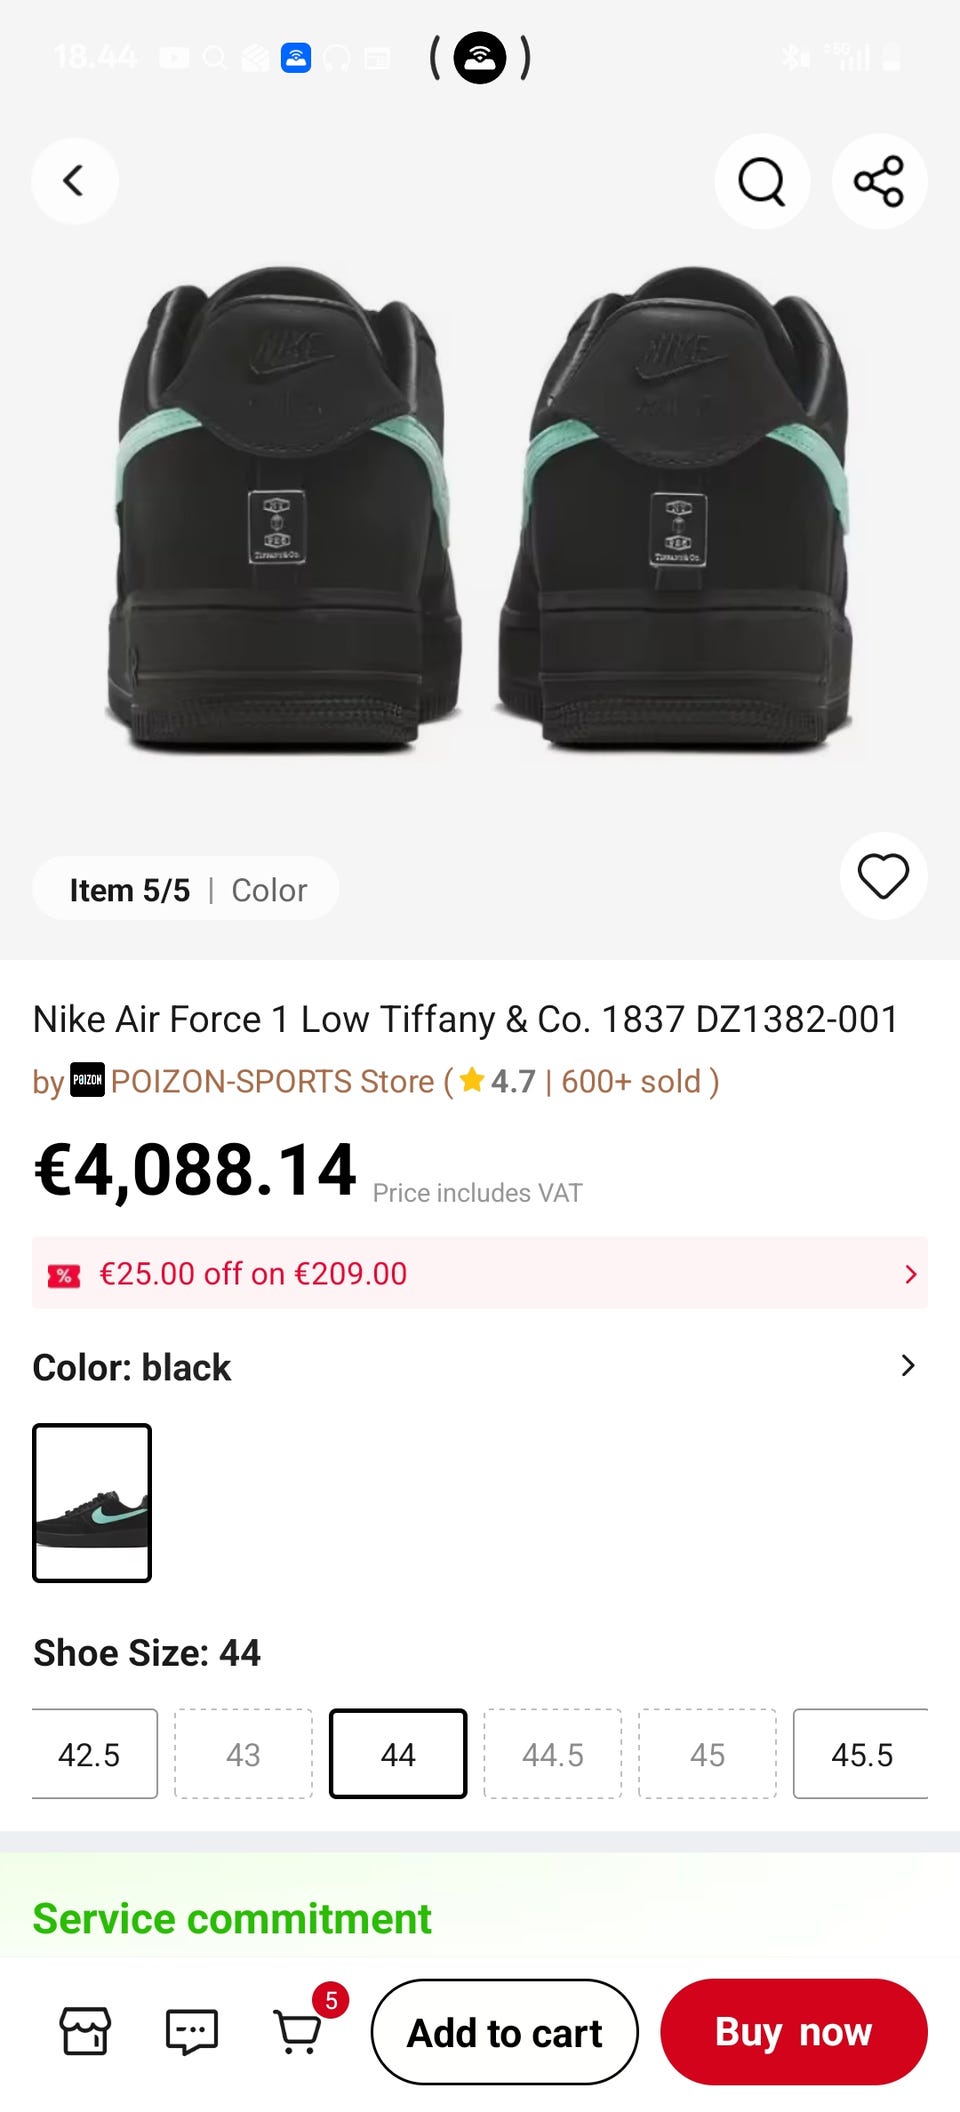Tap the back arrow icon
The width and height of the screenshot is (960, 2112).
tap(74, 181)
